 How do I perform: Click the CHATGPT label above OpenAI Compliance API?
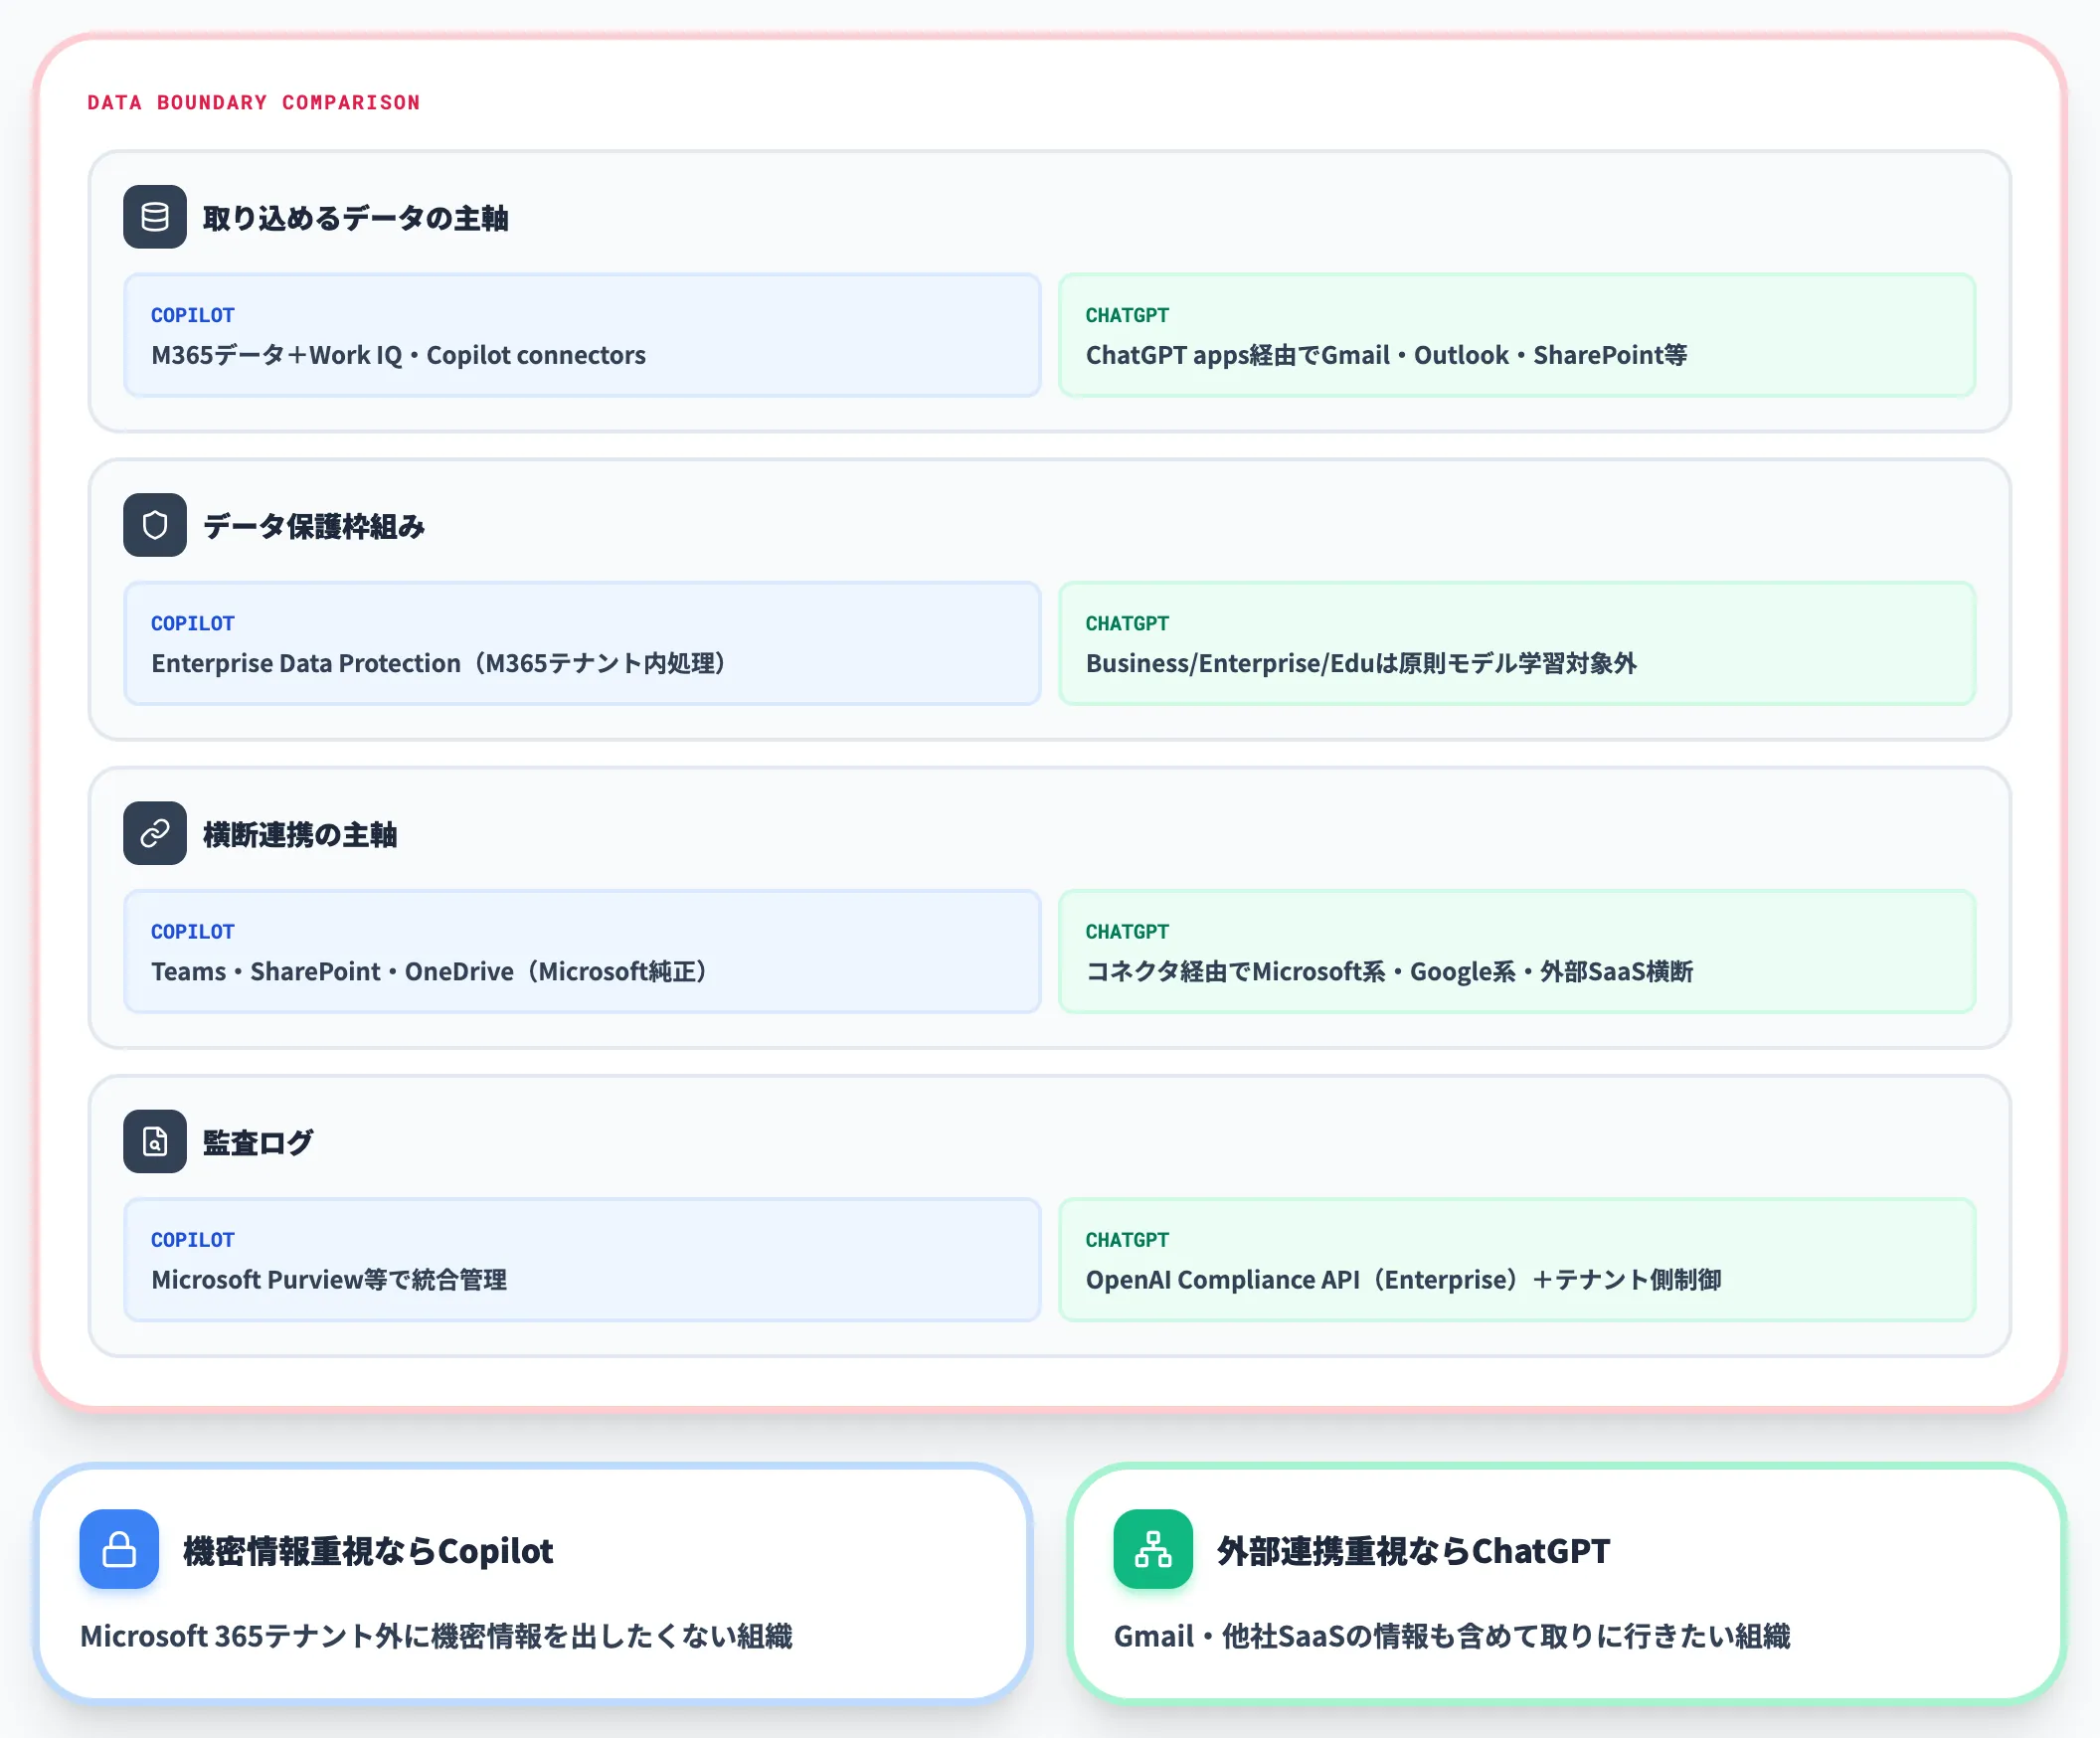[1127, 1239]
